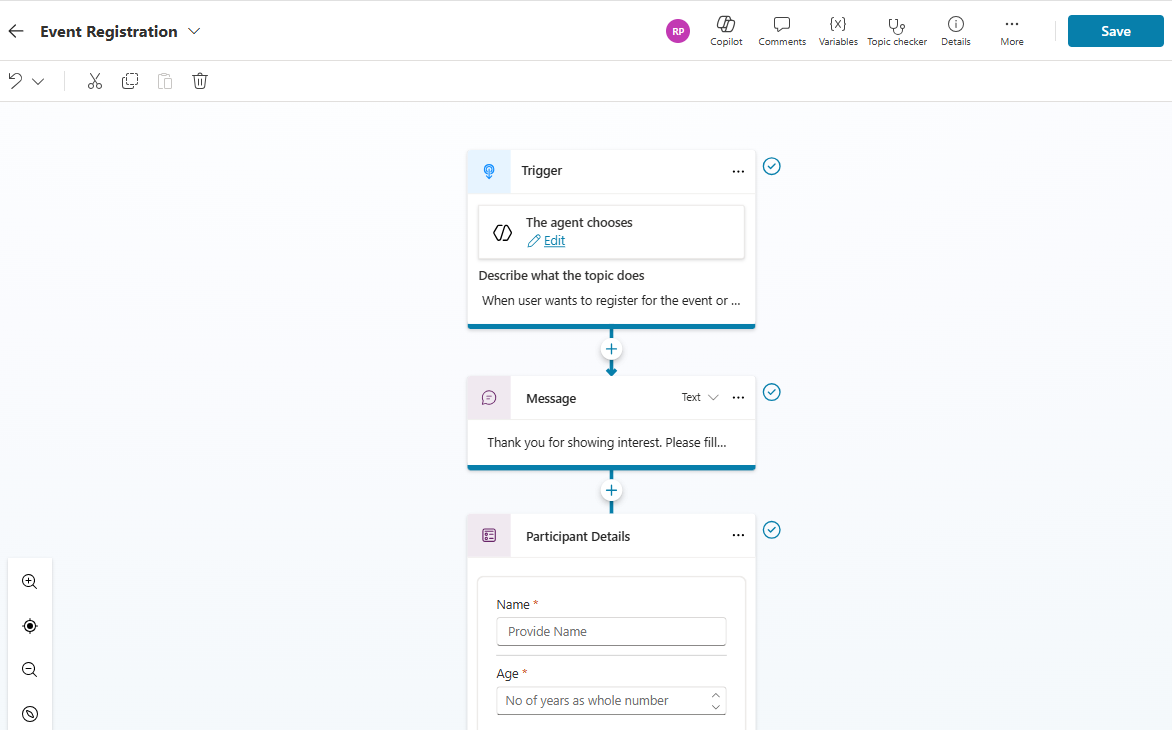The height and width of the screenshot is (730, 1172).
Task: Open the Message type Text dropdown
Action: pos(700,398)
